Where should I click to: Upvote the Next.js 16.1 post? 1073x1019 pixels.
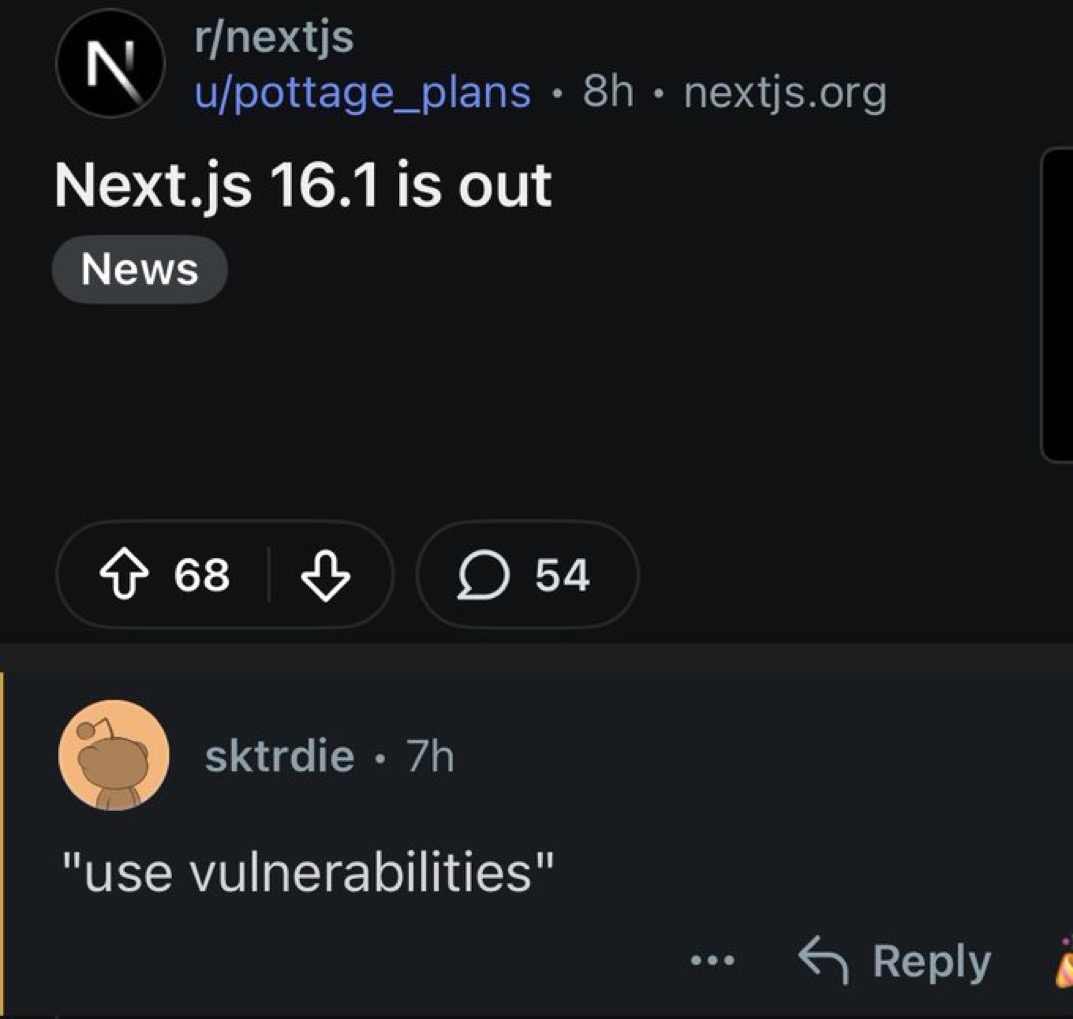123,575
